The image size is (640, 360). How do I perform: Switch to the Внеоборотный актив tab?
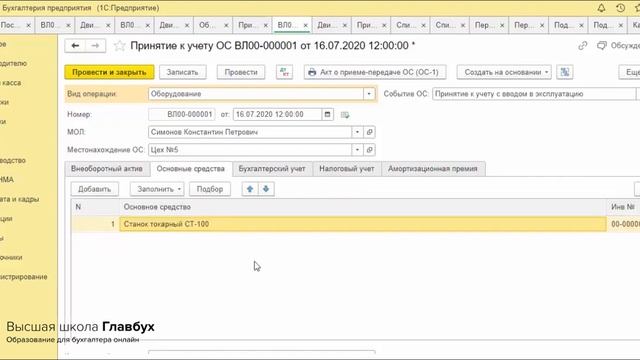click(107, 169)
